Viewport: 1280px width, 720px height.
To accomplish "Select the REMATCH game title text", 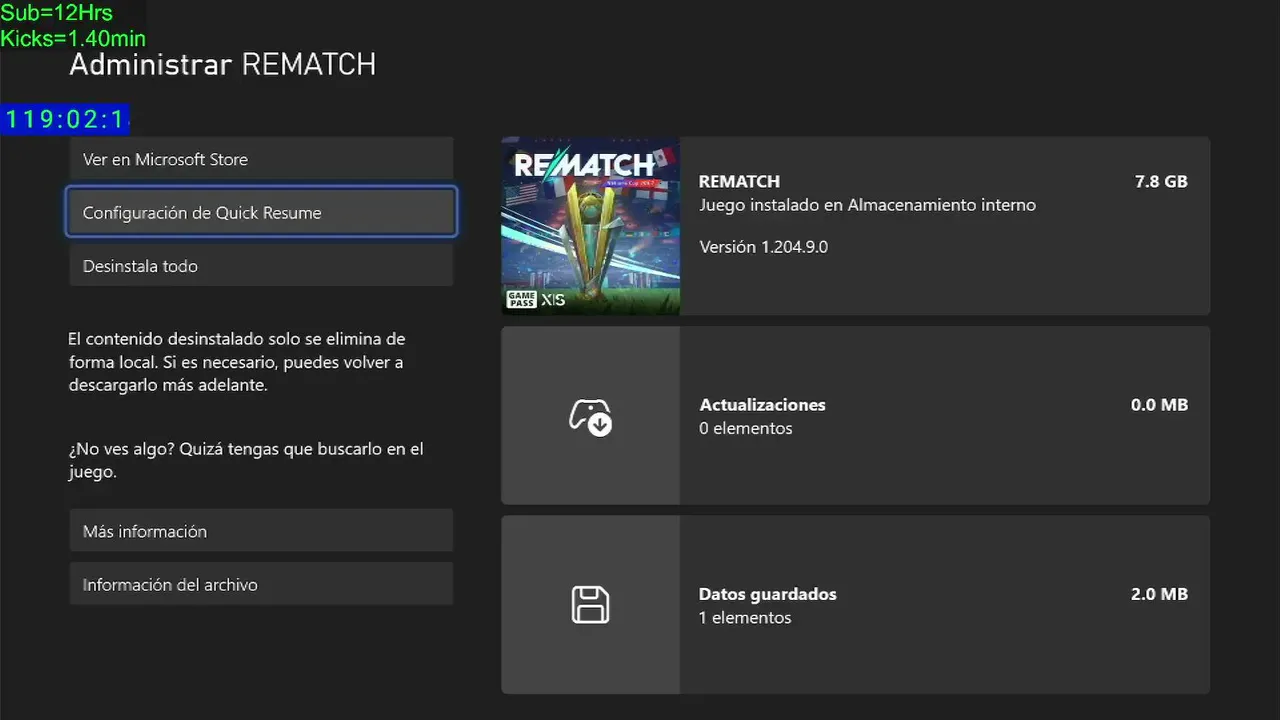I will coord(739,181).
